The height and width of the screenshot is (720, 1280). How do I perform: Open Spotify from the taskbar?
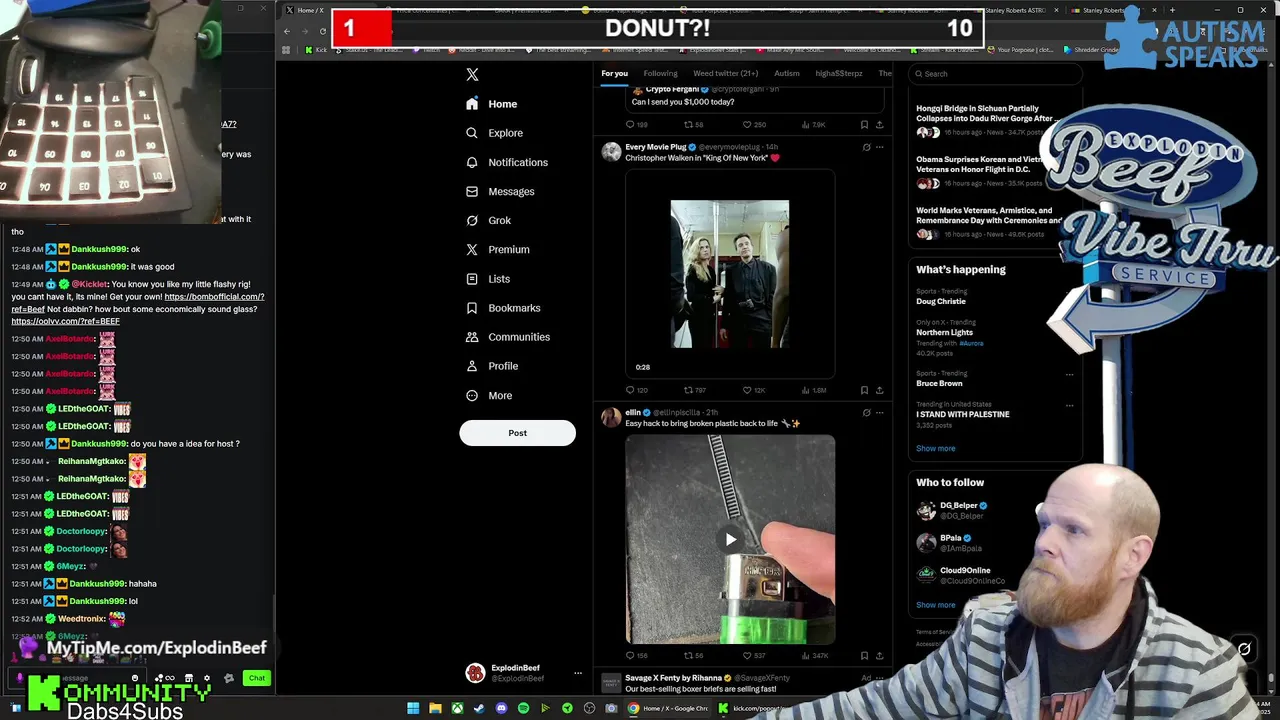[523, 709]
